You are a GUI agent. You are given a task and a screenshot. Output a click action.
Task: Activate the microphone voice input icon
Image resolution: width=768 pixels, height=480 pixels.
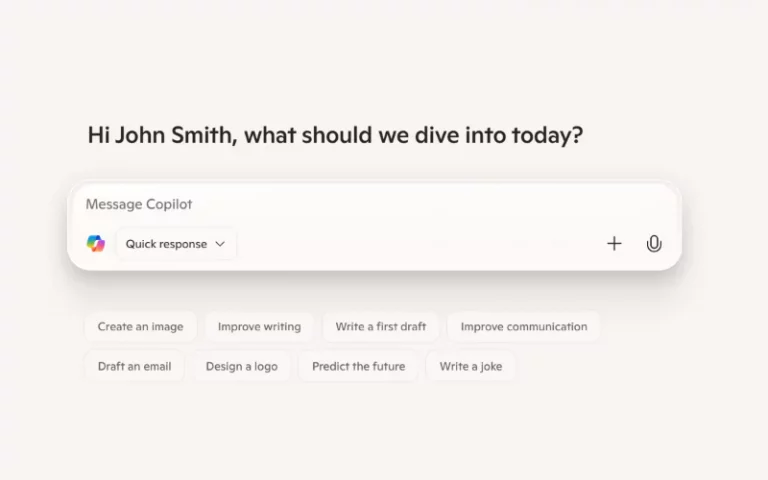654,244
